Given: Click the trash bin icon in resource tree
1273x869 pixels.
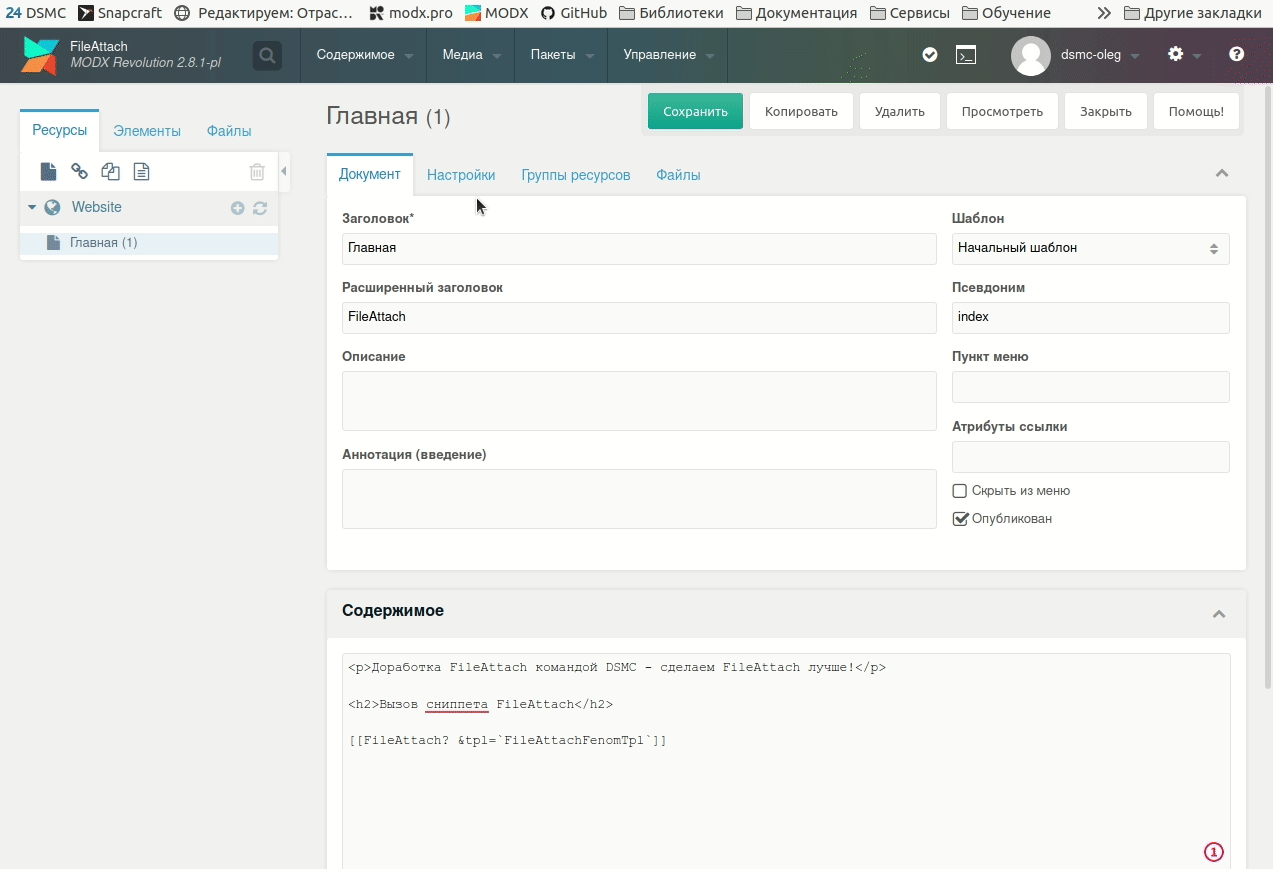Looking at the screenshot, I should [x=257, y=172].
